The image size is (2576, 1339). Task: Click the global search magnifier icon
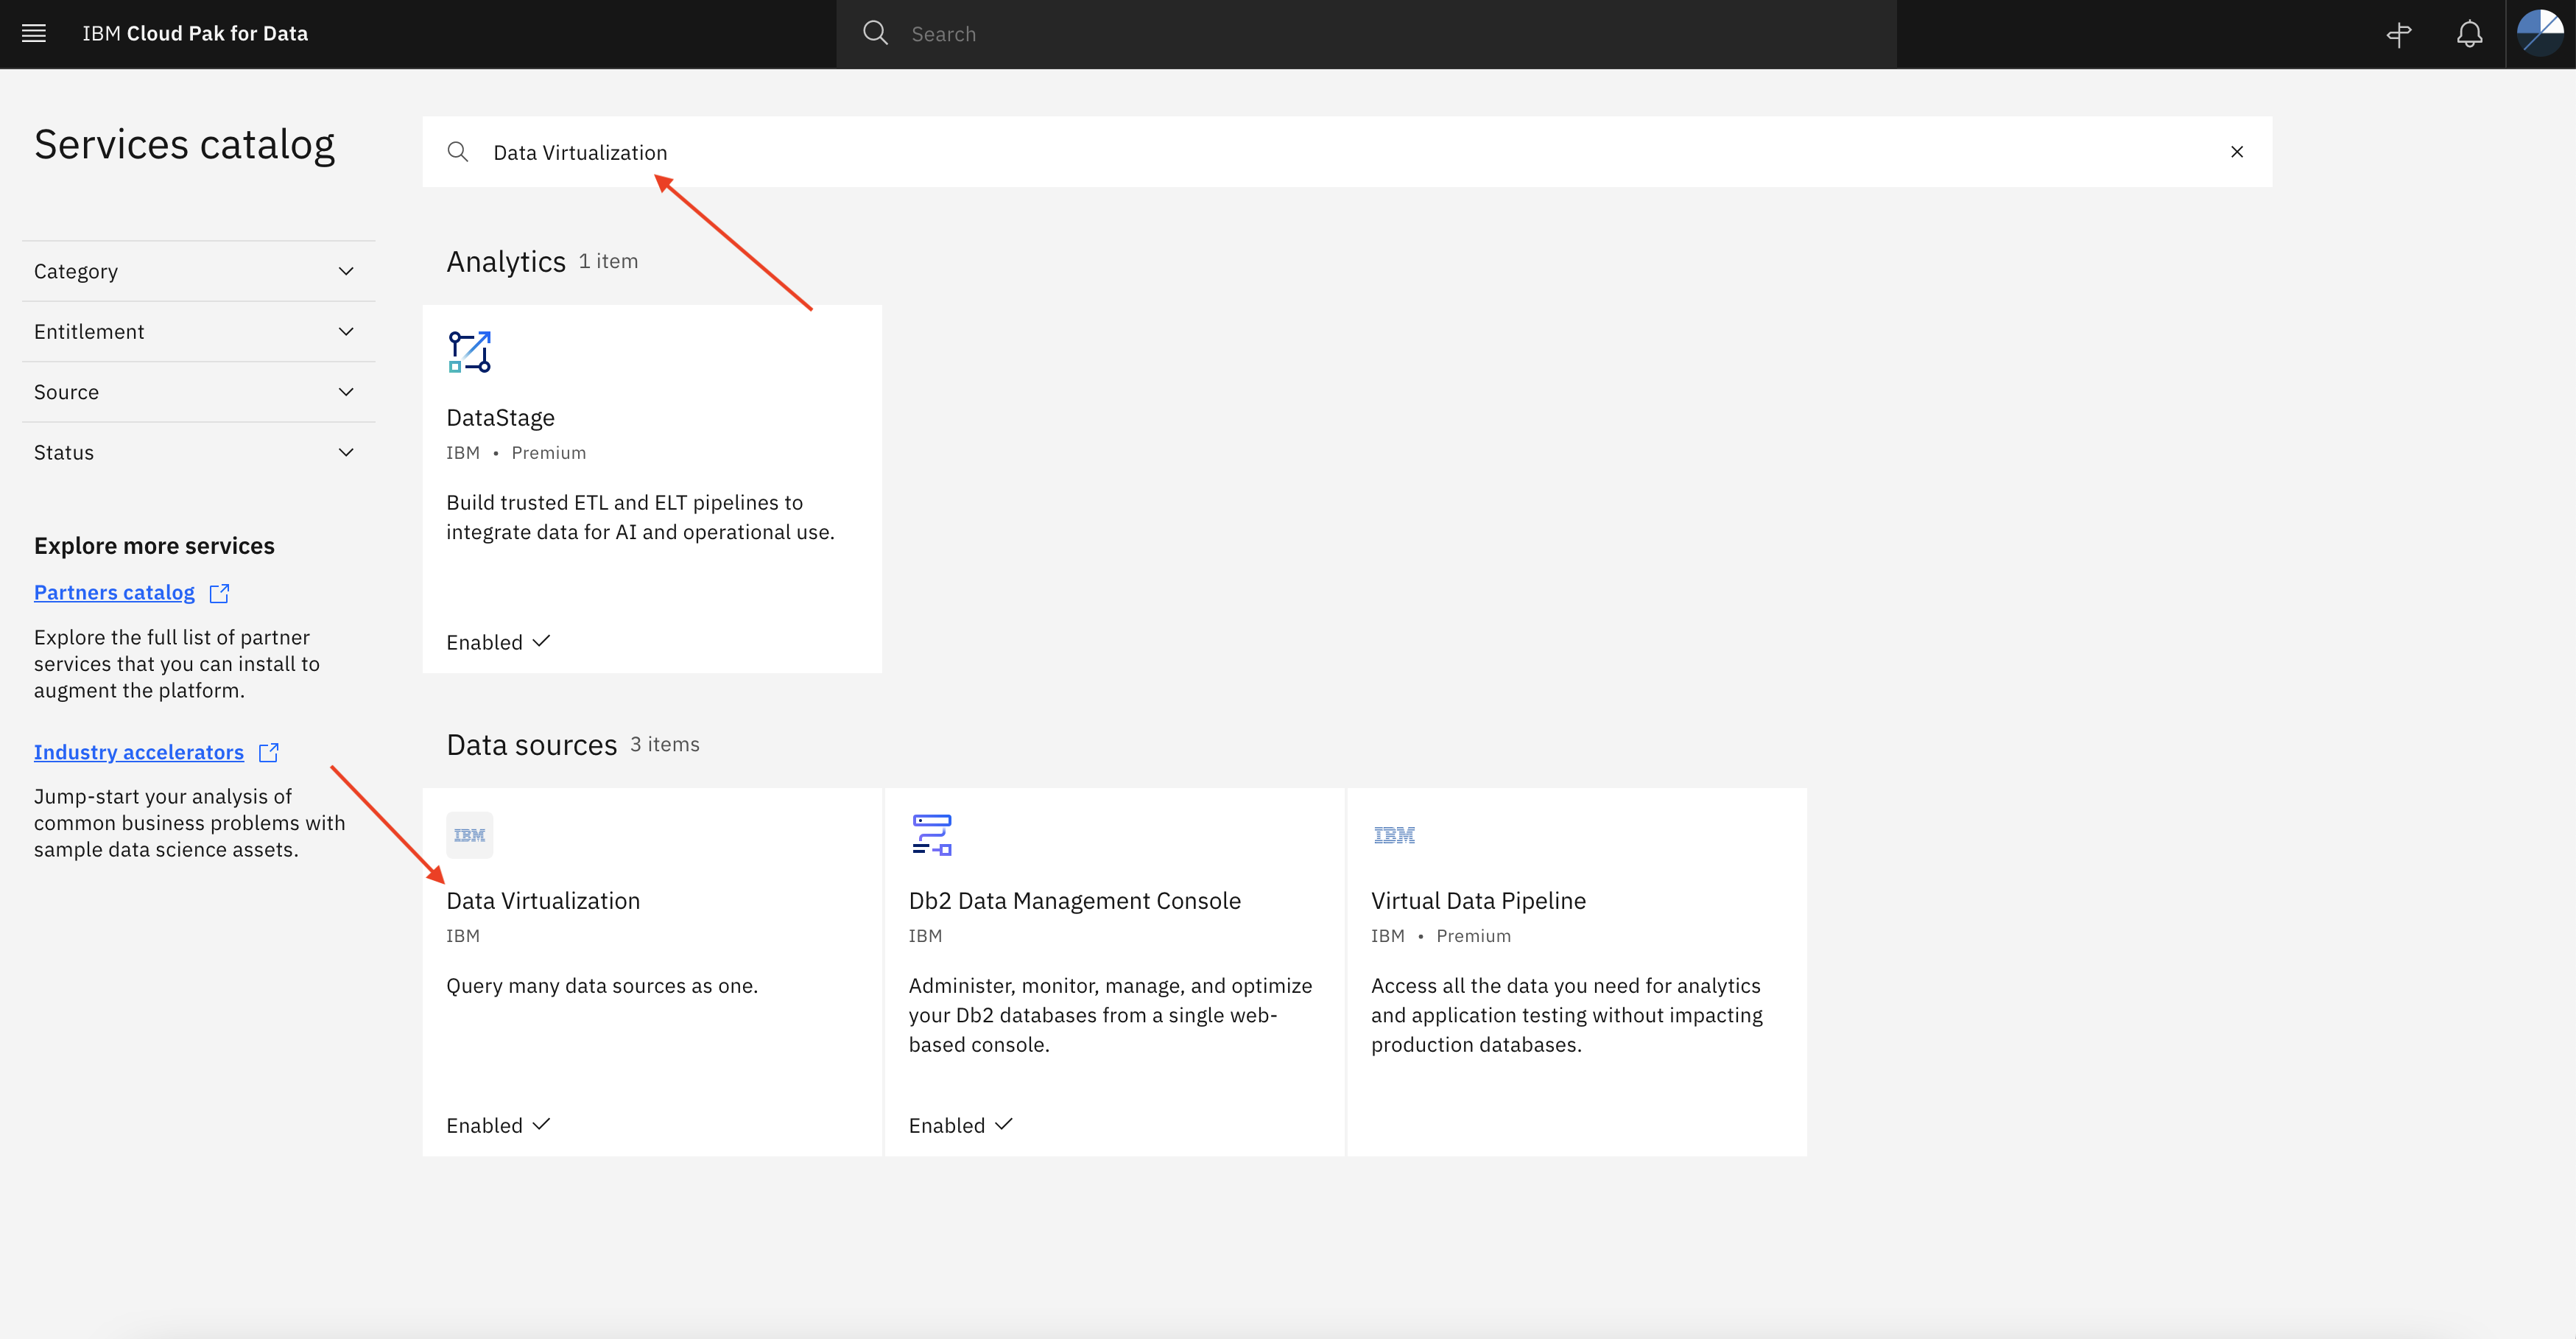875,33
